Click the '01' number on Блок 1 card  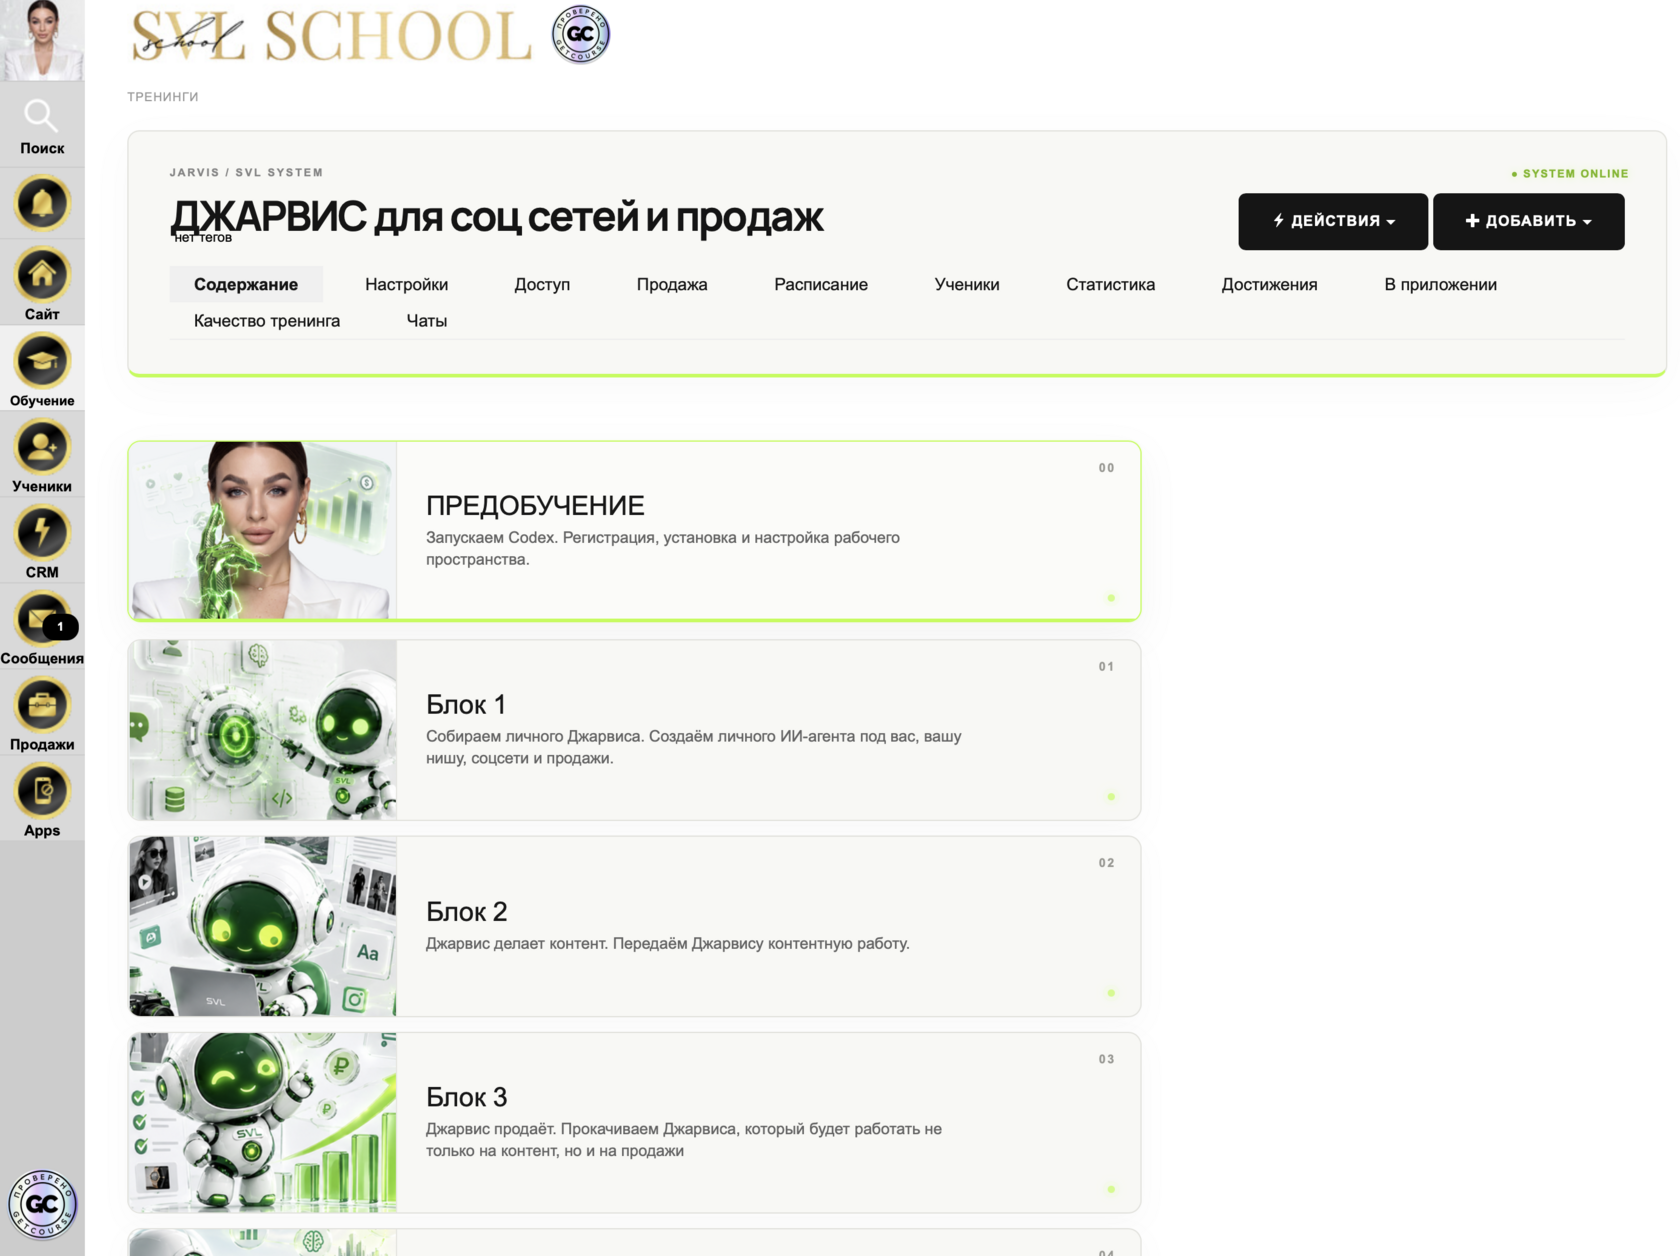point(1106,667)
